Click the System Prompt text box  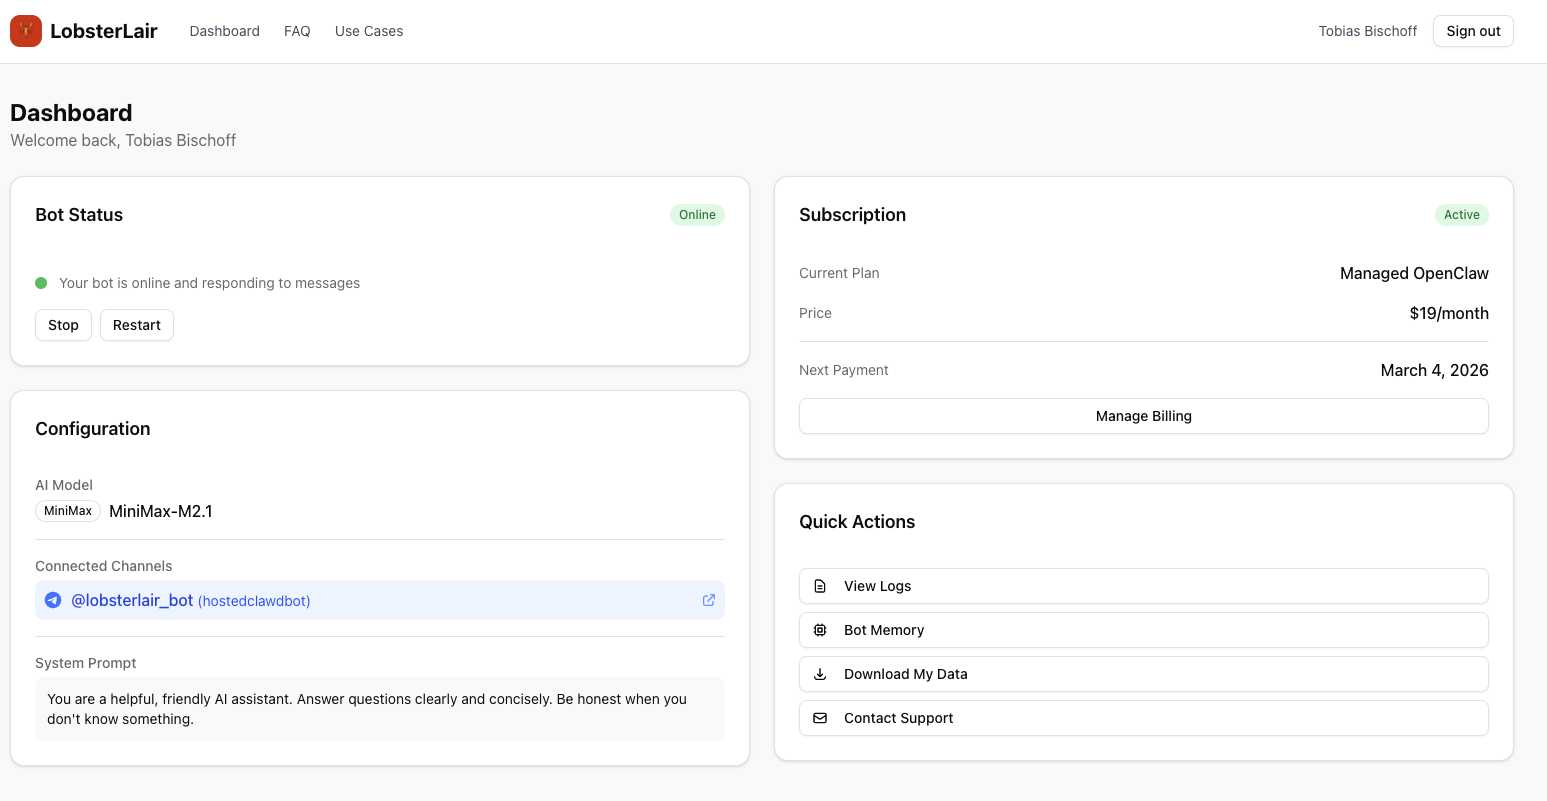coord(380,709)
